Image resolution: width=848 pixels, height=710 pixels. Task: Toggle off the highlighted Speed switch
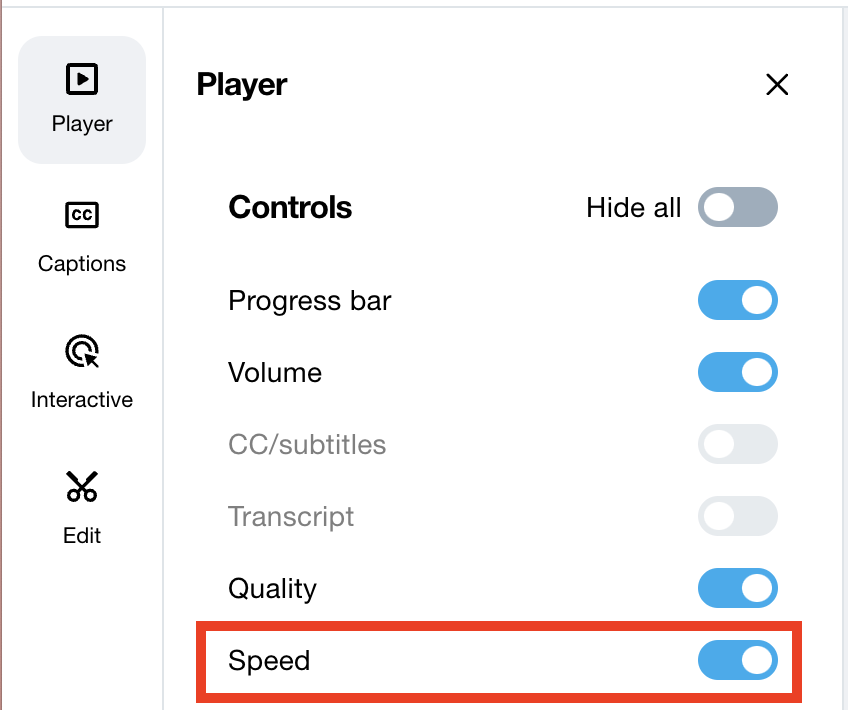737,660
